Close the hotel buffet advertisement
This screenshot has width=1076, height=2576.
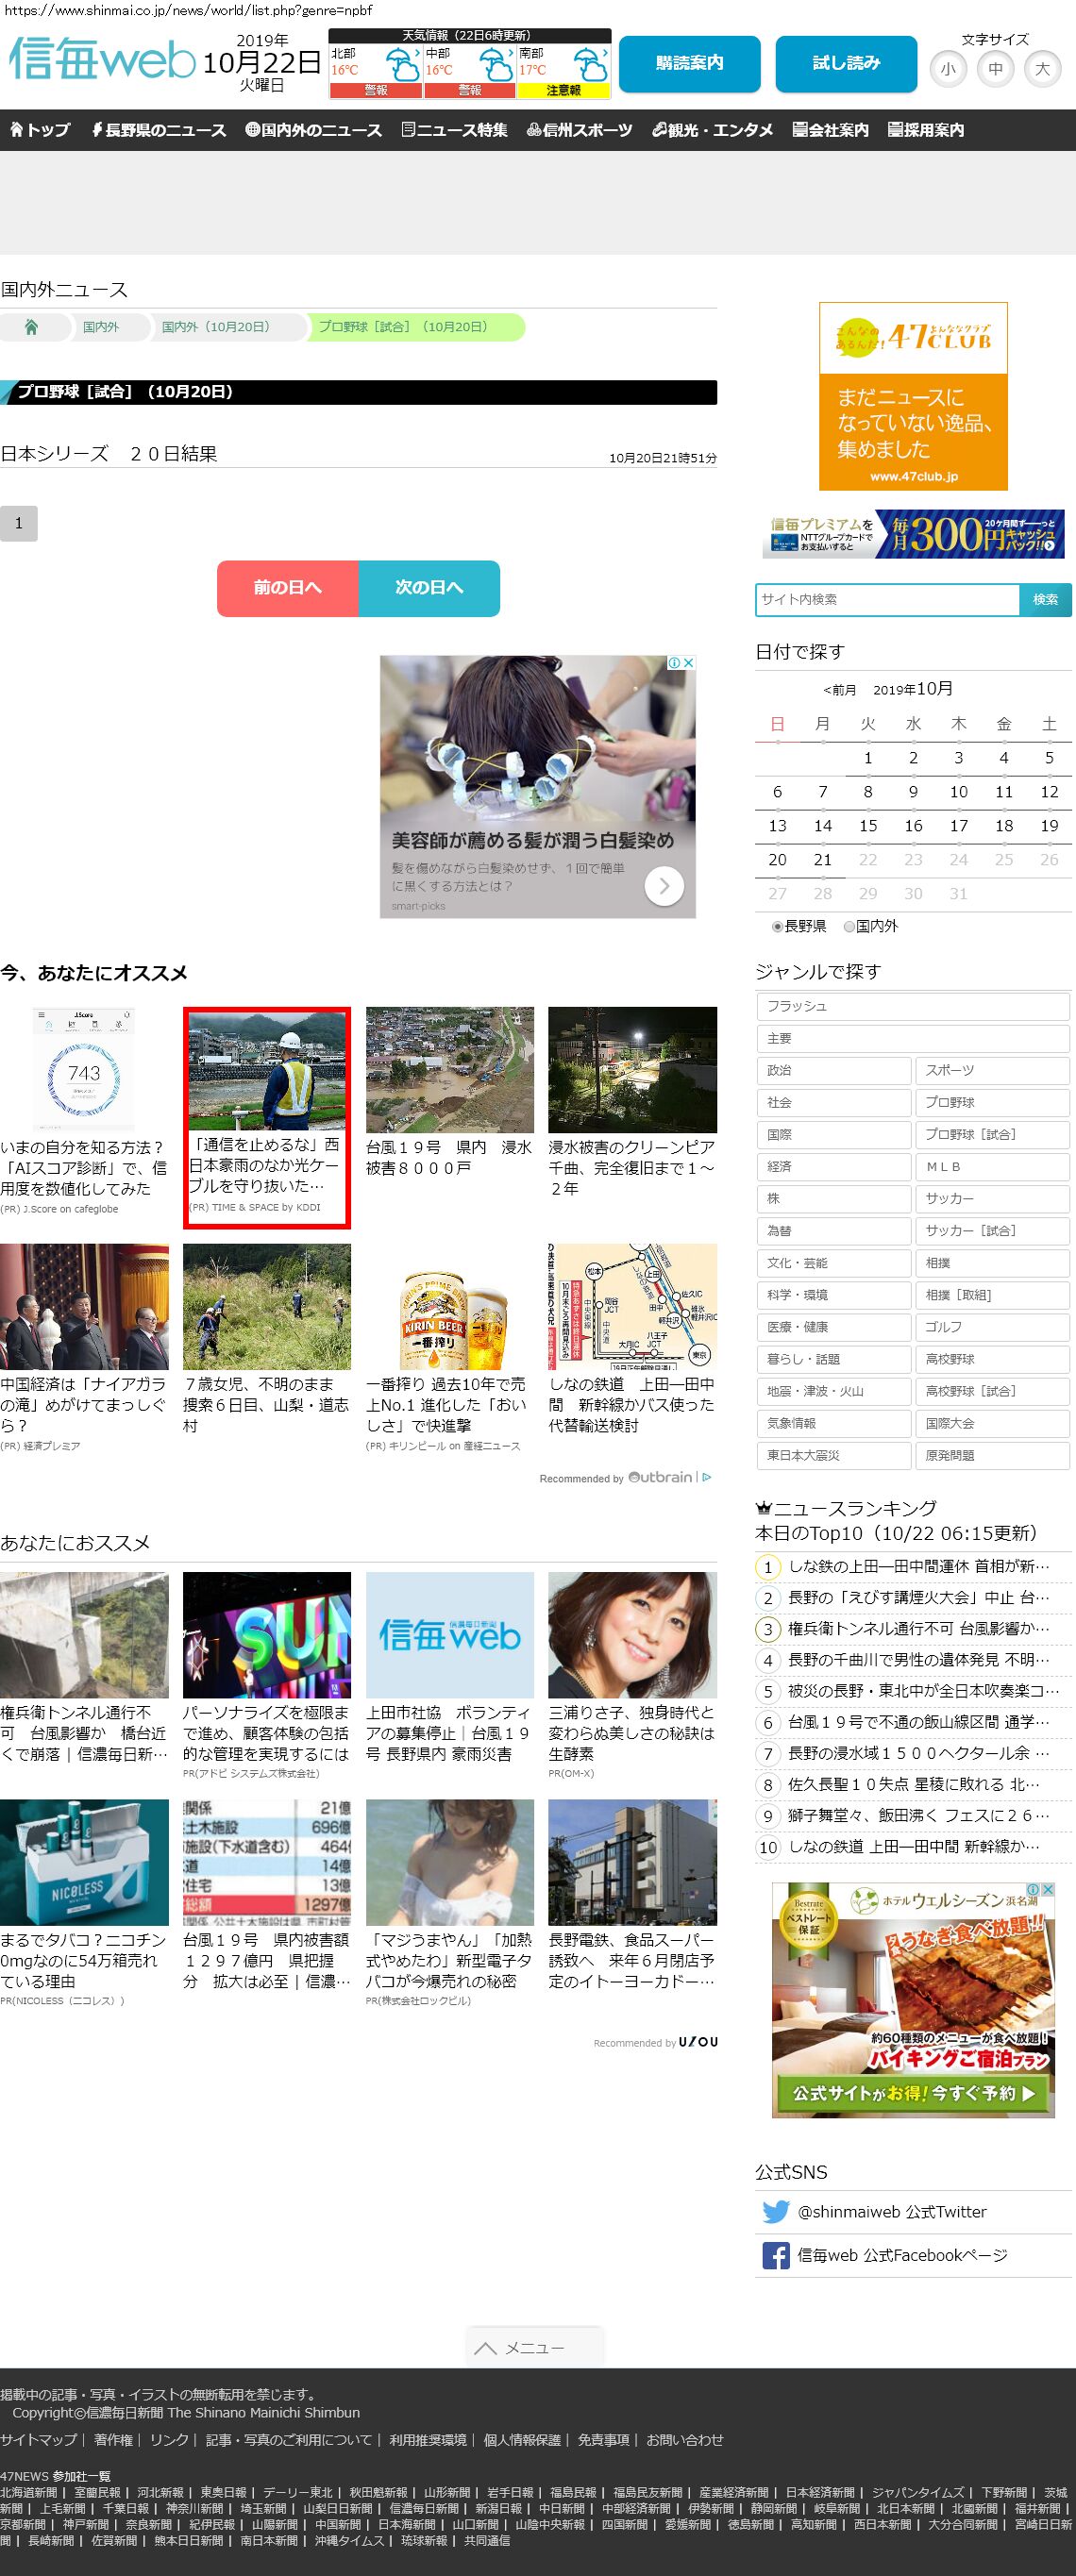[x=1047, y=1889]
